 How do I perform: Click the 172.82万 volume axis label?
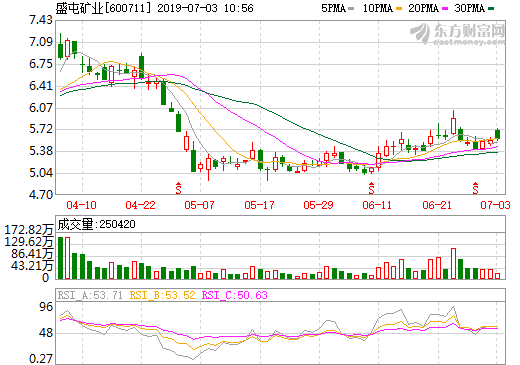tap(29, 230)
